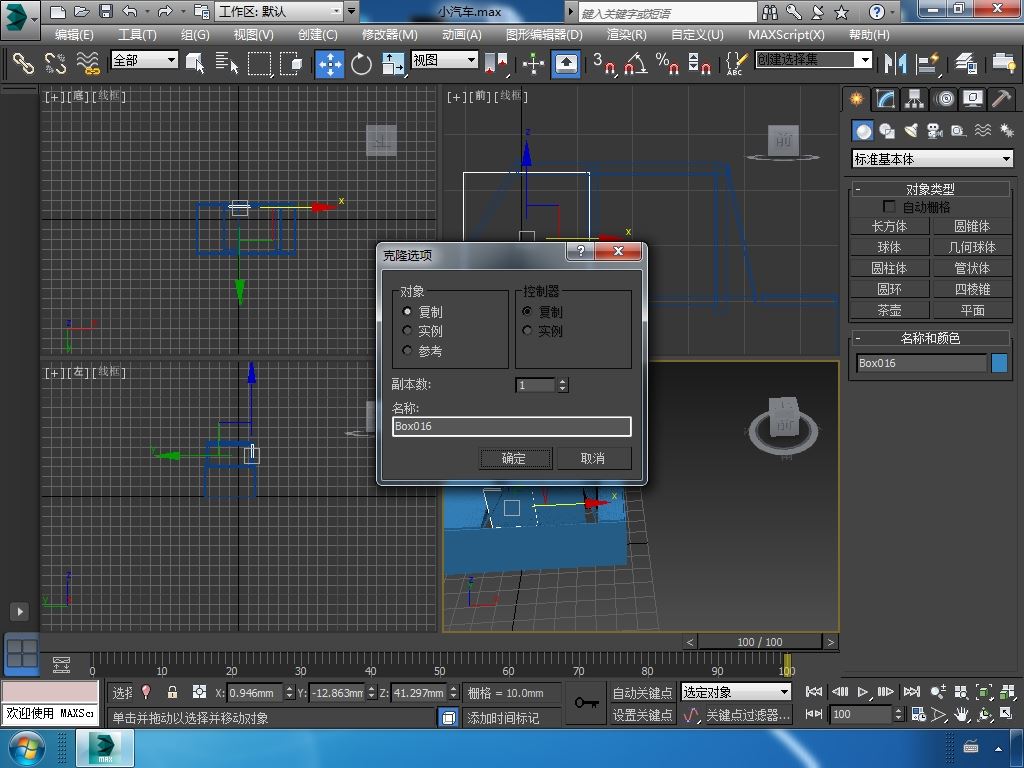Viewport: 1024px width, 768px height.
Task: Click the Rotate tool icon
Action: tap(361, 64)
